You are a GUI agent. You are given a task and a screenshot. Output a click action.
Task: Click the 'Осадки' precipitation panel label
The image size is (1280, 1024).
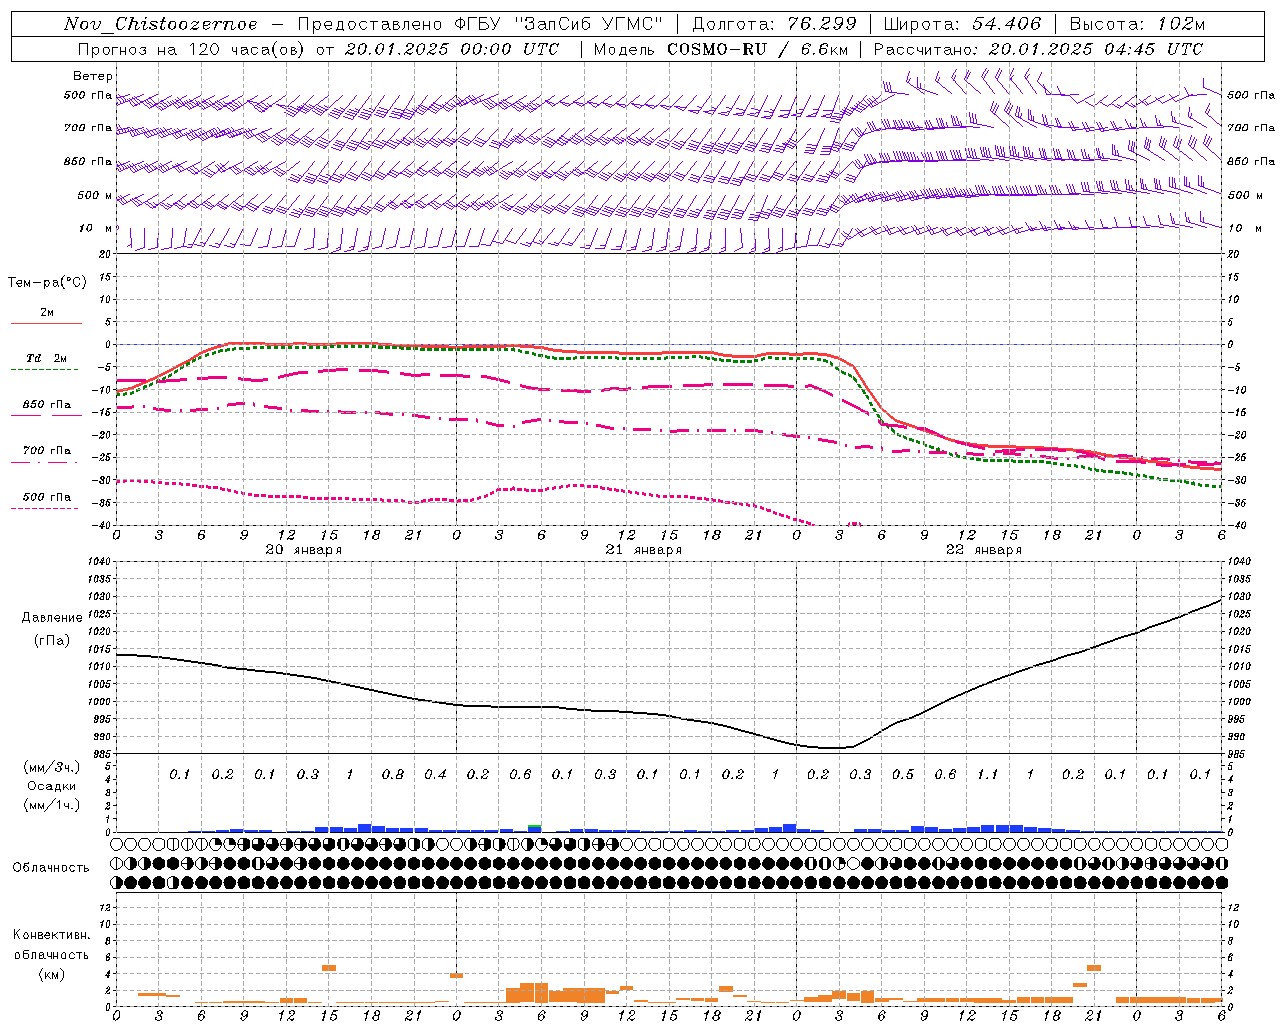point(52,786)
